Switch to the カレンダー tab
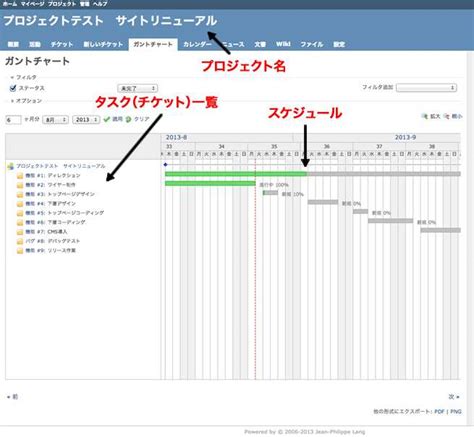This screenshot has height=437, width=474. pos(197,44)
